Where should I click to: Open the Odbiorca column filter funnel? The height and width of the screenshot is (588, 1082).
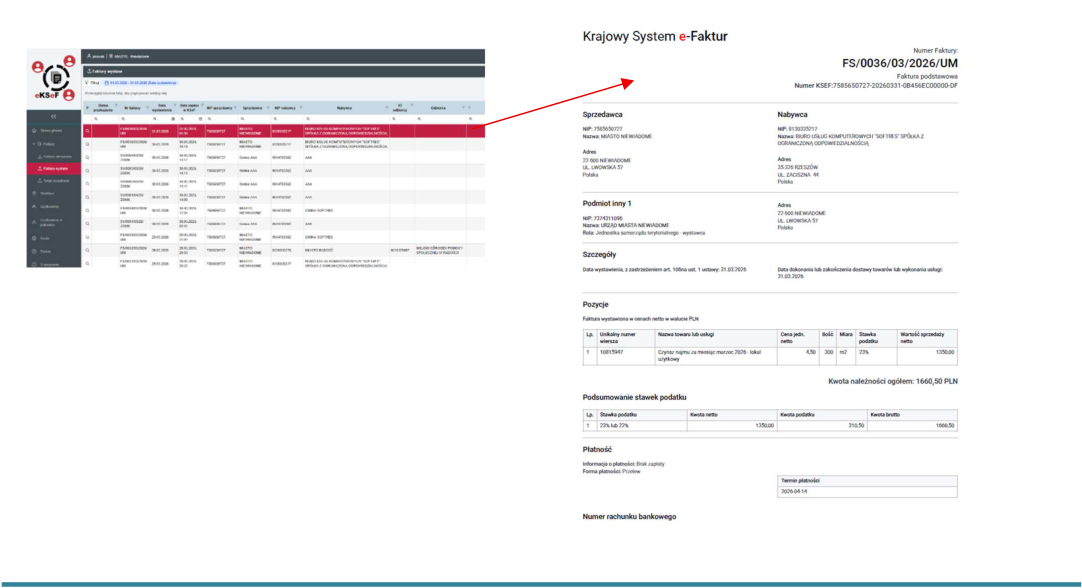point(464,107)
